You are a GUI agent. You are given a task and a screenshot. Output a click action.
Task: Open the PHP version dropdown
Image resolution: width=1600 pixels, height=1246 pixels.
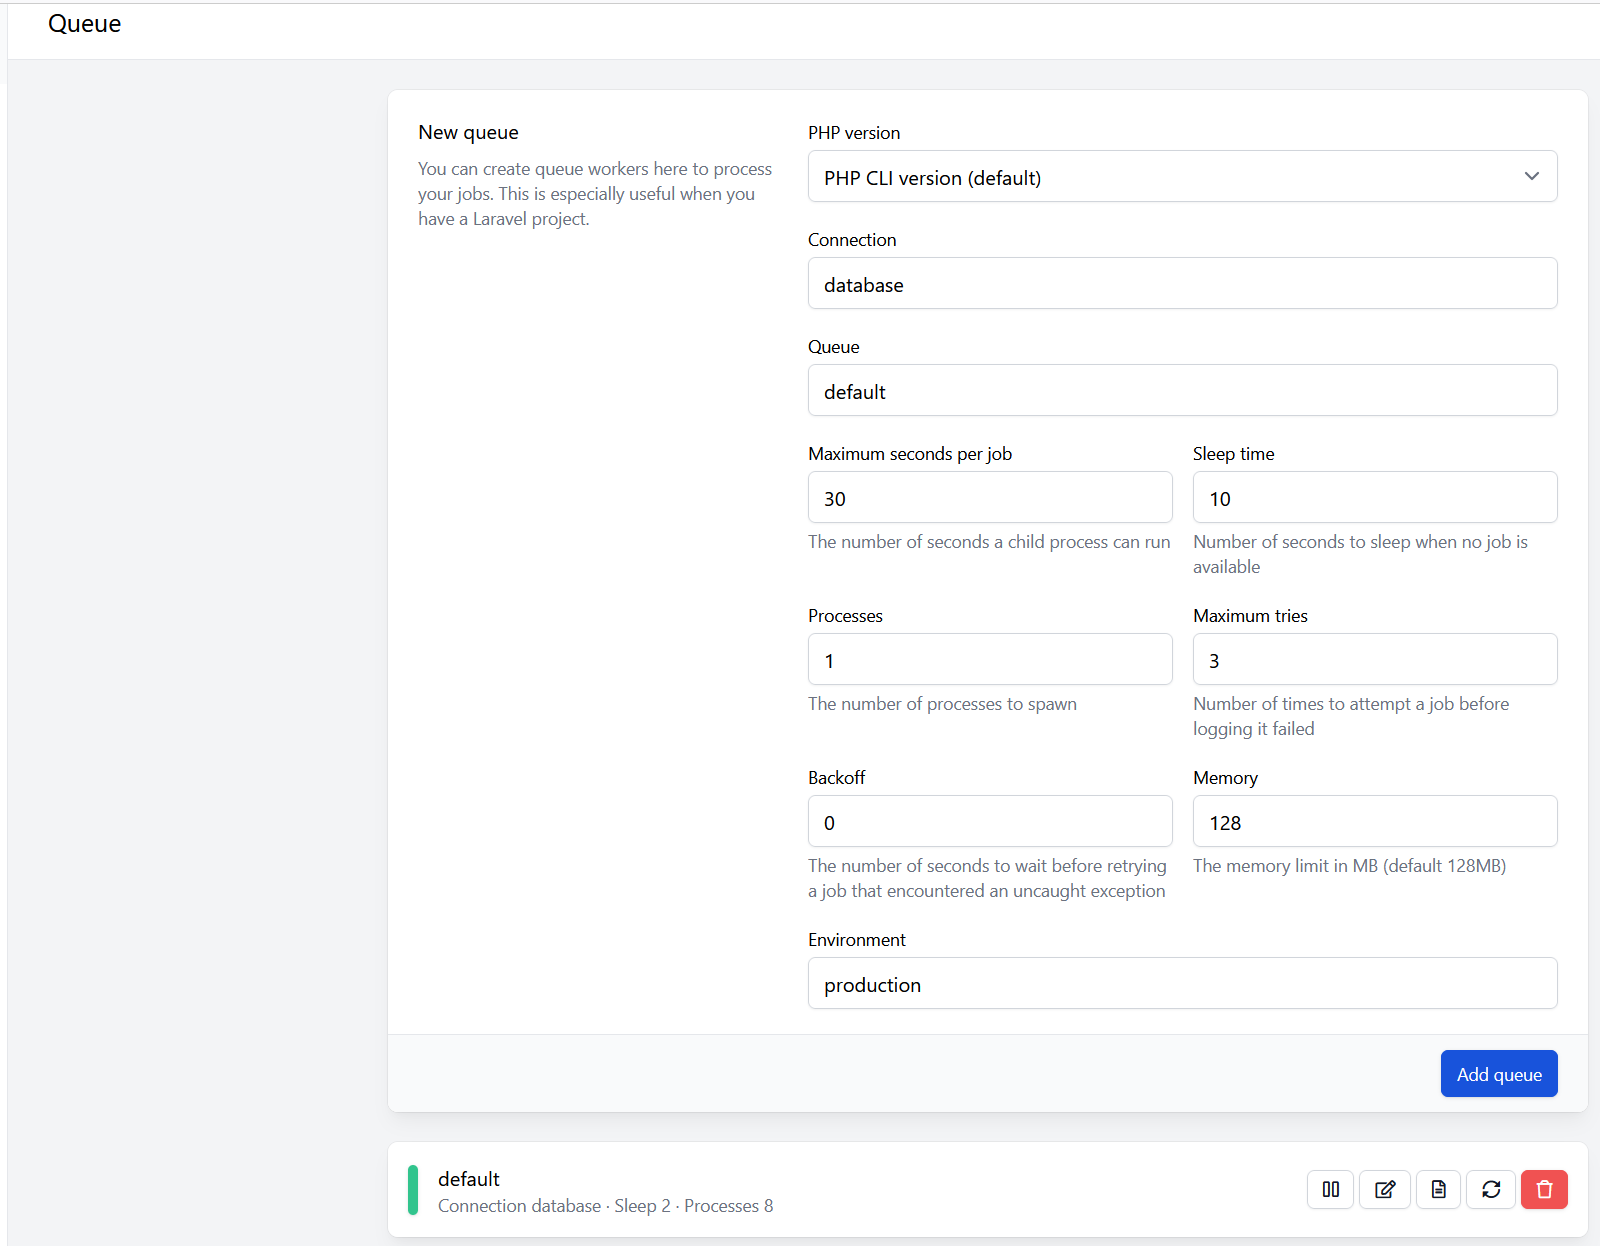coord(1182,177)
